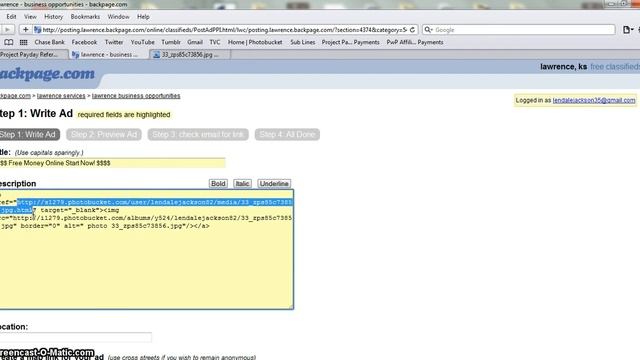
Task: Click the forward navigation arrow button
Action: click(7, 30)
